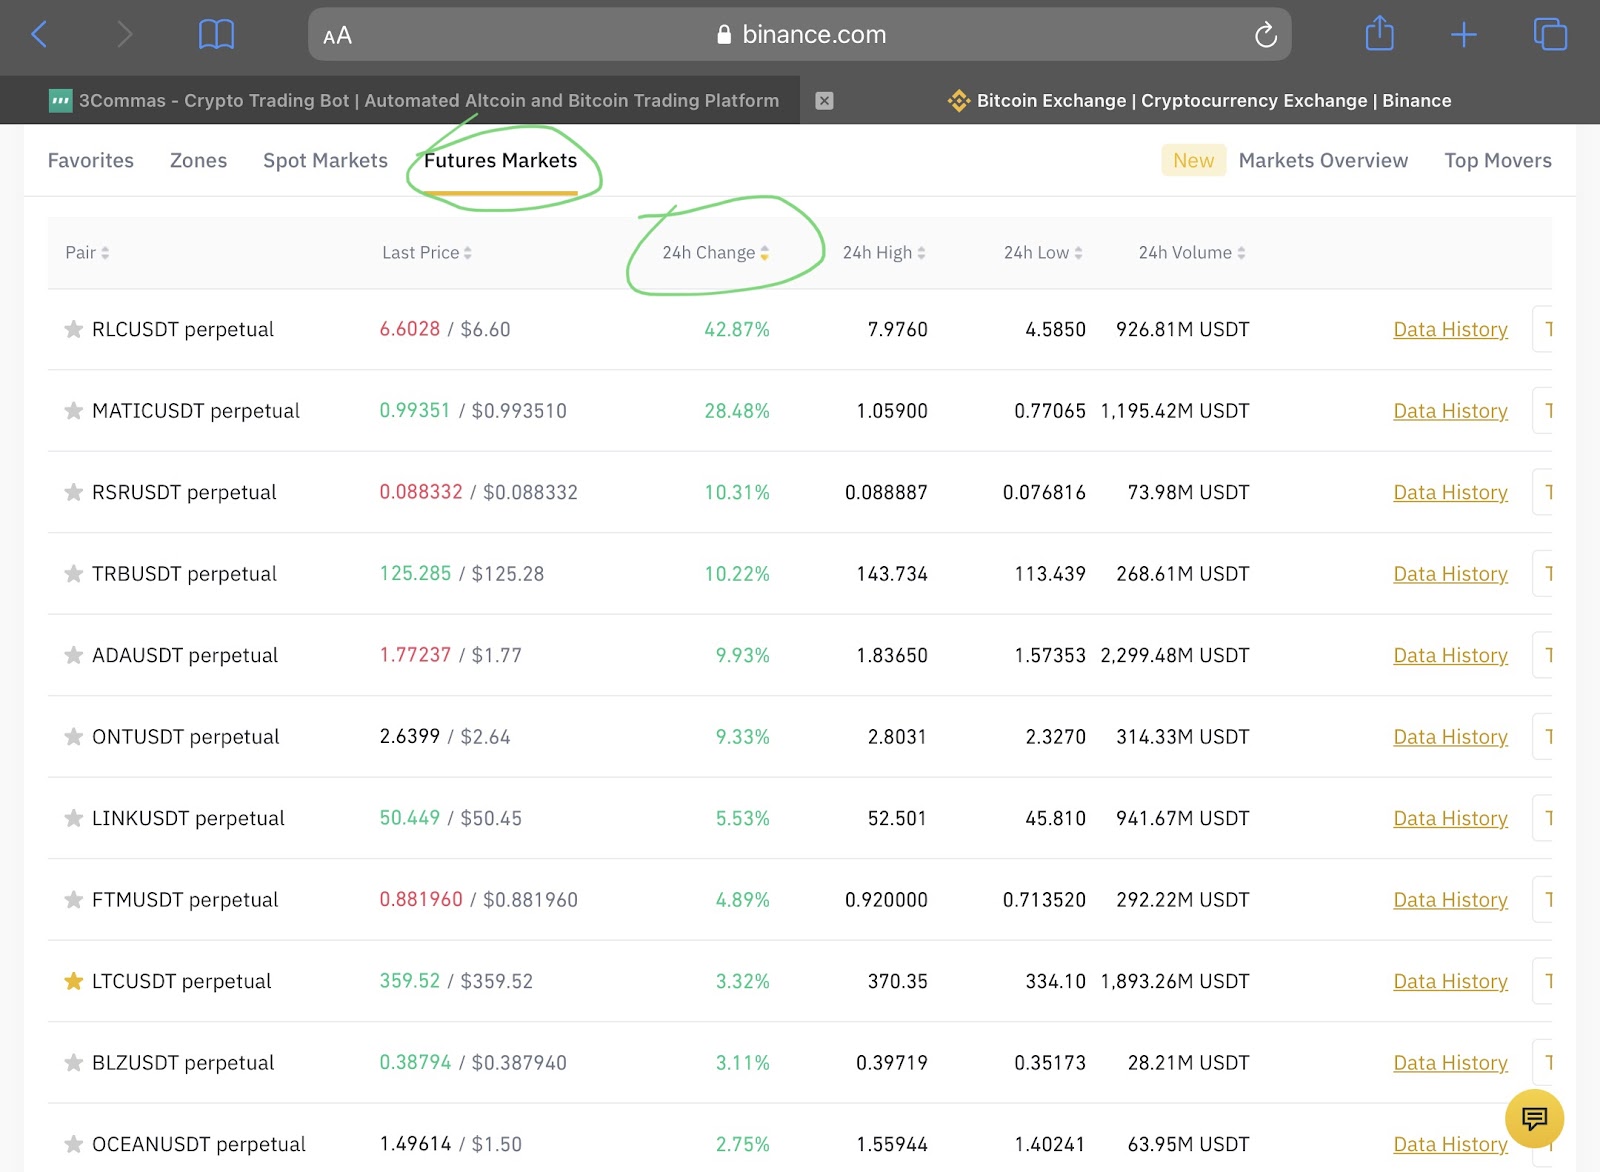Select the 2,299.48M USDT volume
Screen dimensions: 1600x1172
(1175, 655)
